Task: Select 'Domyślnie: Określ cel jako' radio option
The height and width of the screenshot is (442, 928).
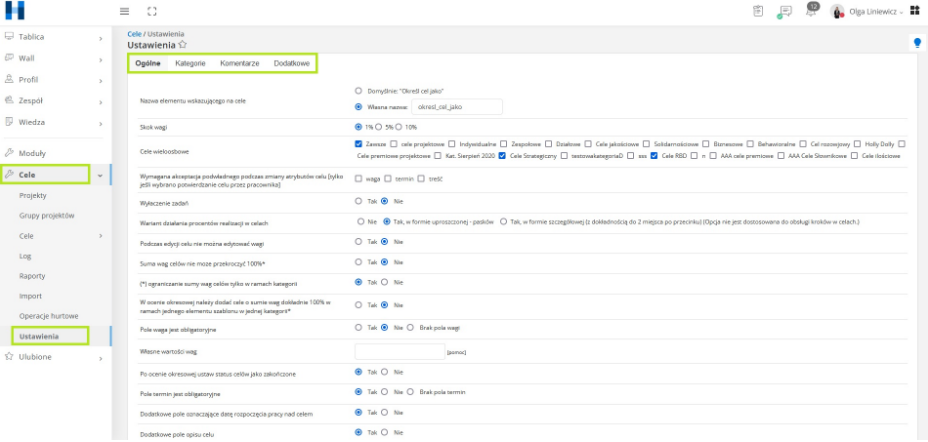Action: click(359, 90)
